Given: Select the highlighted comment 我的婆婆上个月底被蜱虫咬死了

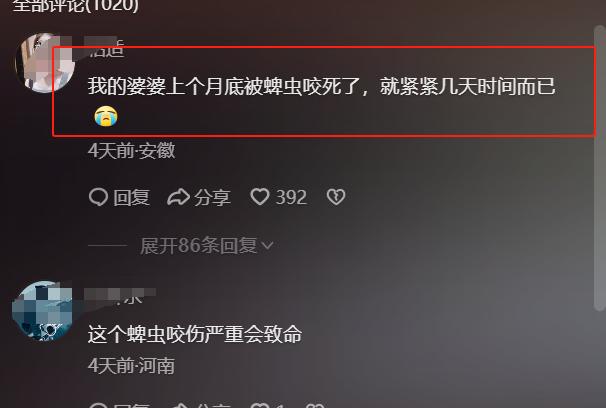Looking at the screenshot, I should point(322,86).
